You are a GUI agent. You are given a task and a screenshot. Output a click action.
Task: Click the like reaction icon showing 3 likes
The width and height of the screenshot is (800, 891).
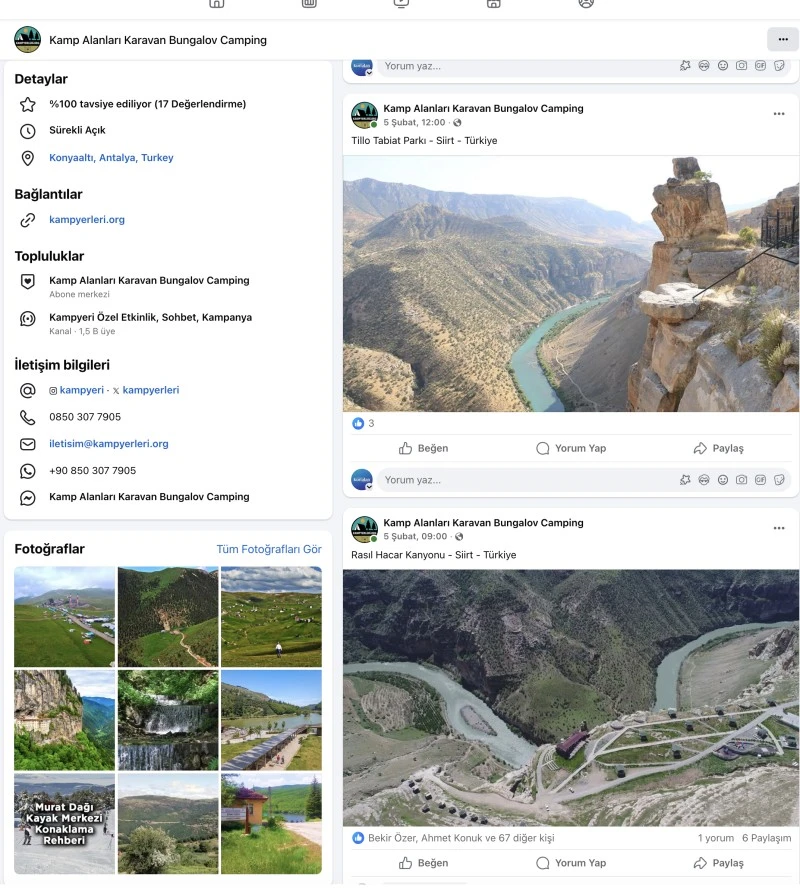358,423
